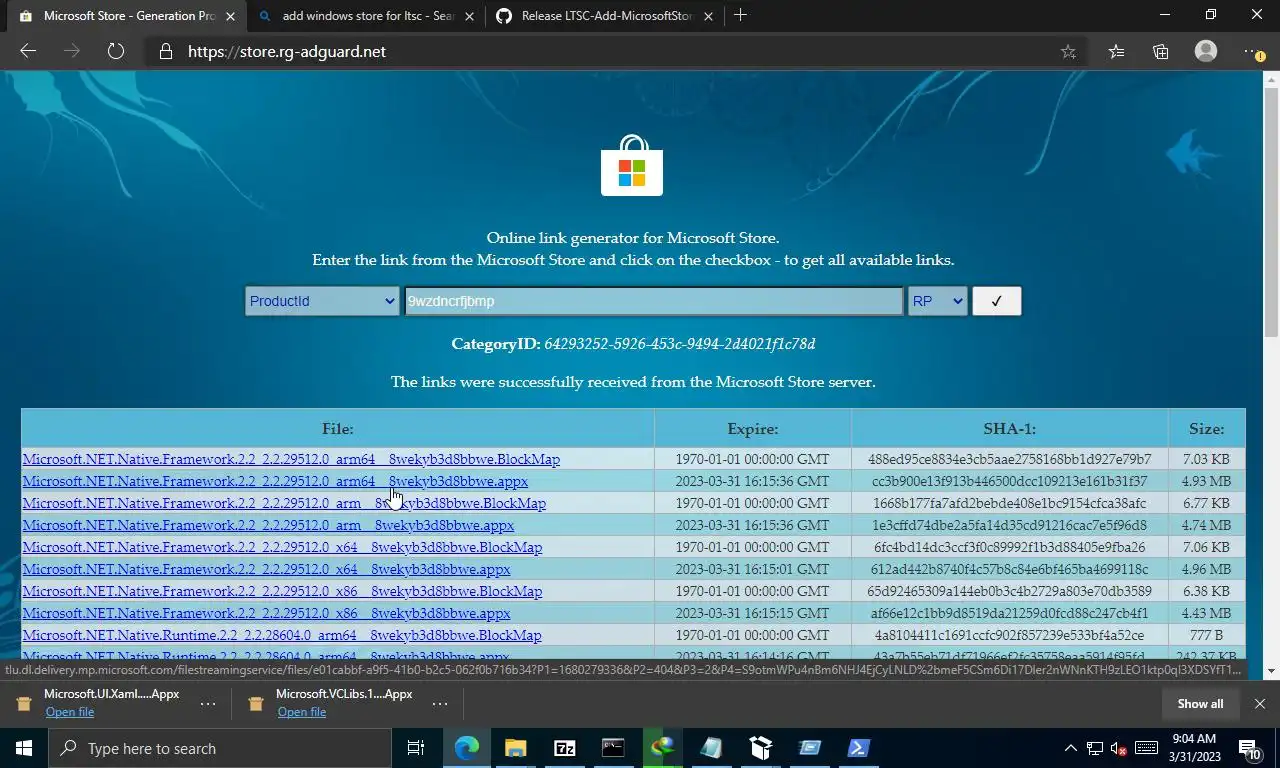Select SHA-1 hash 612ad442b8740f4c57b8c84e6bf465ba4699118c
The image size is (1280, 768).
[1009, 569]
